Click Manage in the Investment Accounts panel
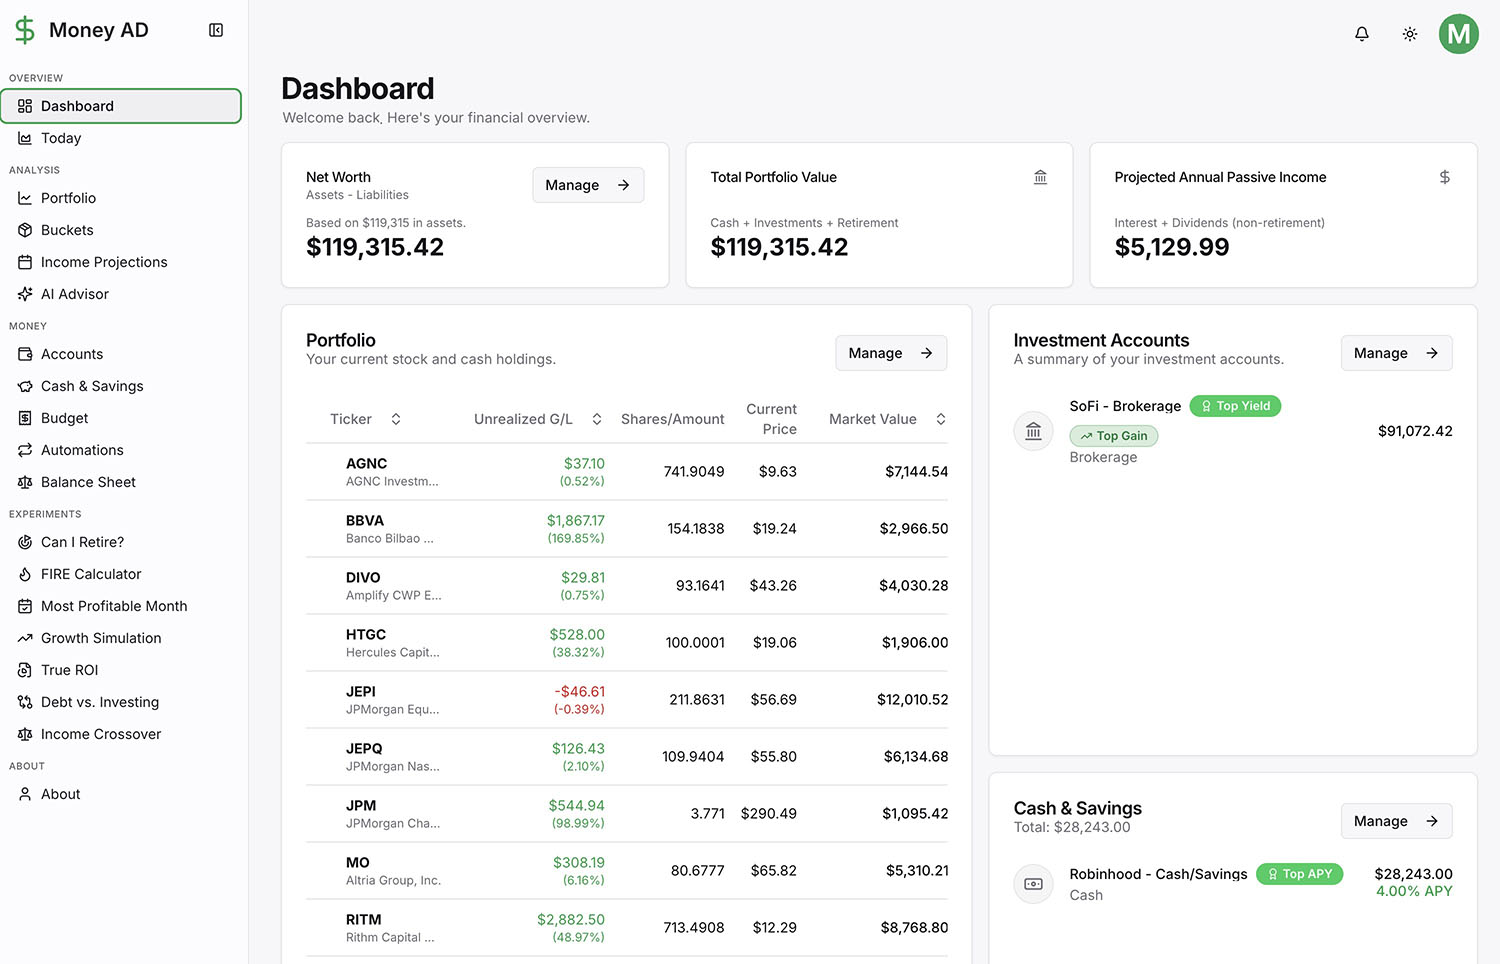The height and width of the screenshot is (964, 1500). point(1396,353)
